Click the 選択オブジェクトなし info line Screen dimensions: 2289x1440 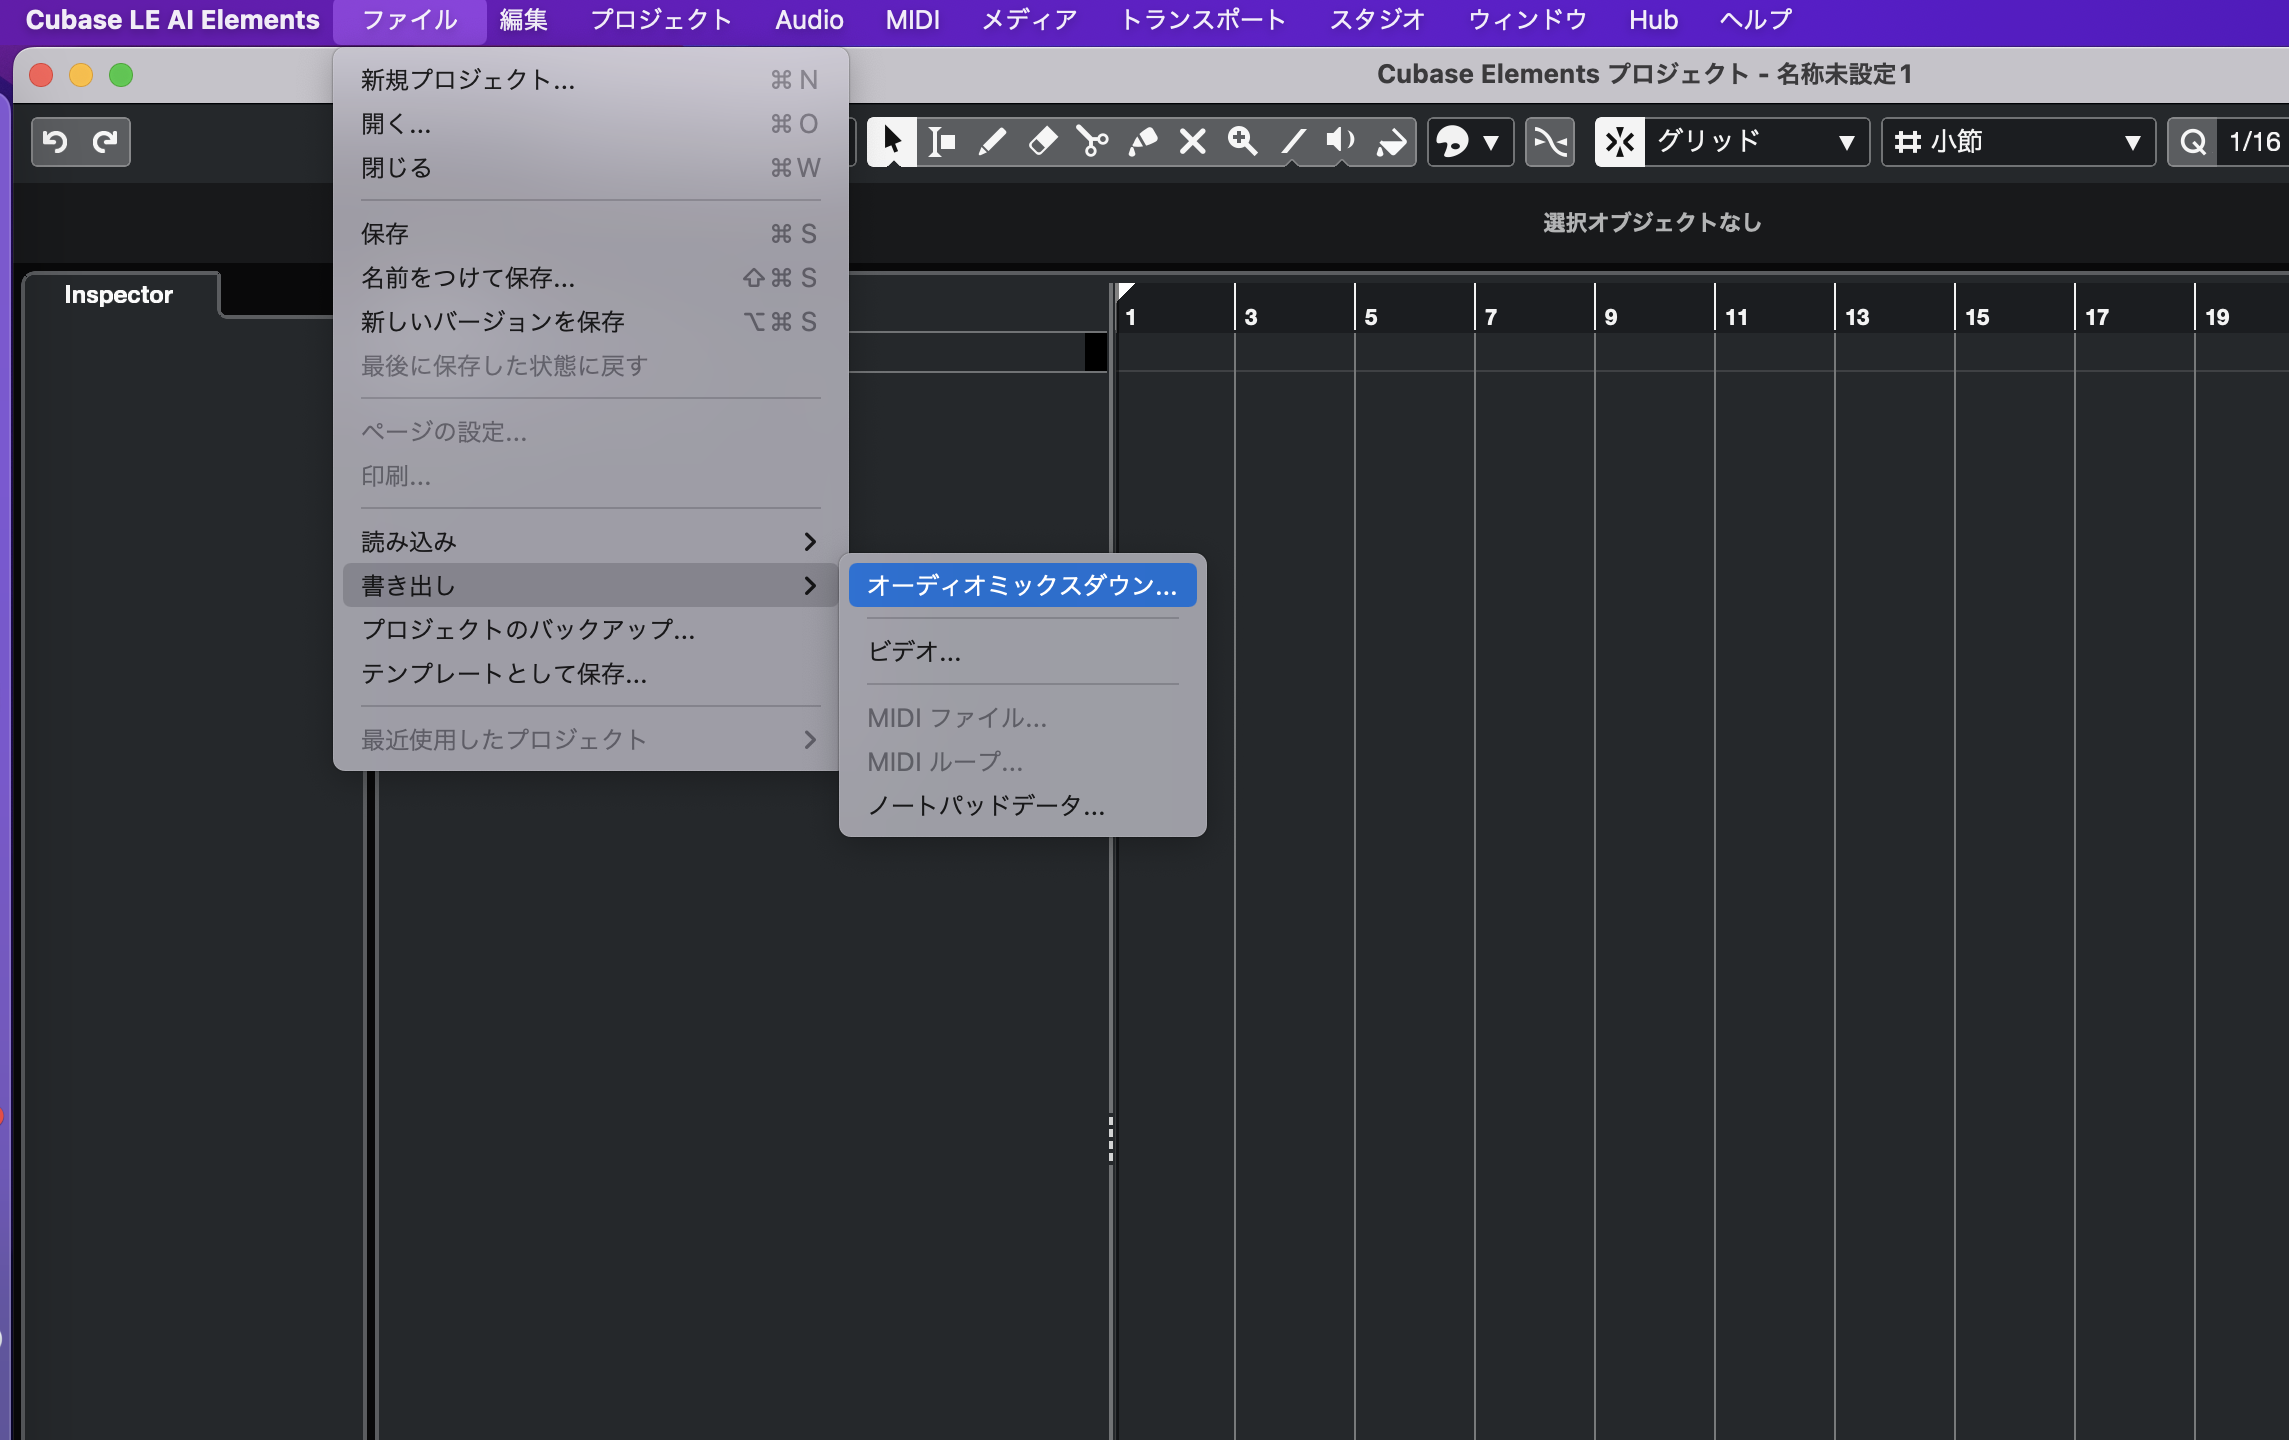(1652, 222)
